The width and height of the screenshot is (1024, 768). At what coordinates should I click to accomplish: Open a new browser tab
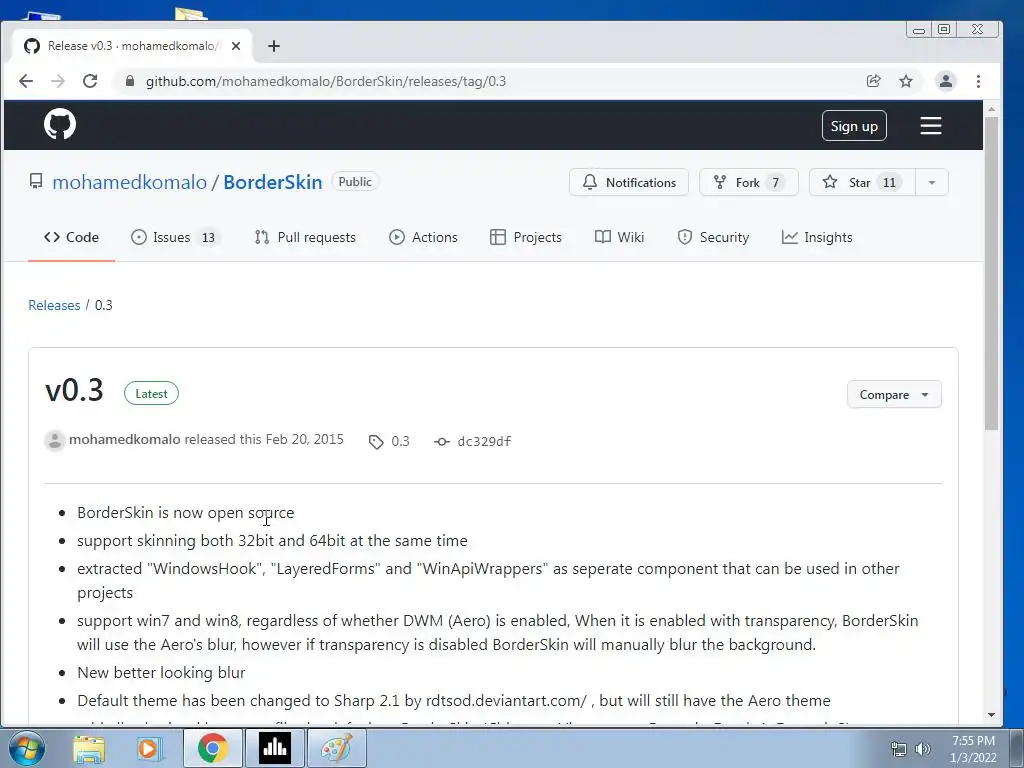coord(274,46)
